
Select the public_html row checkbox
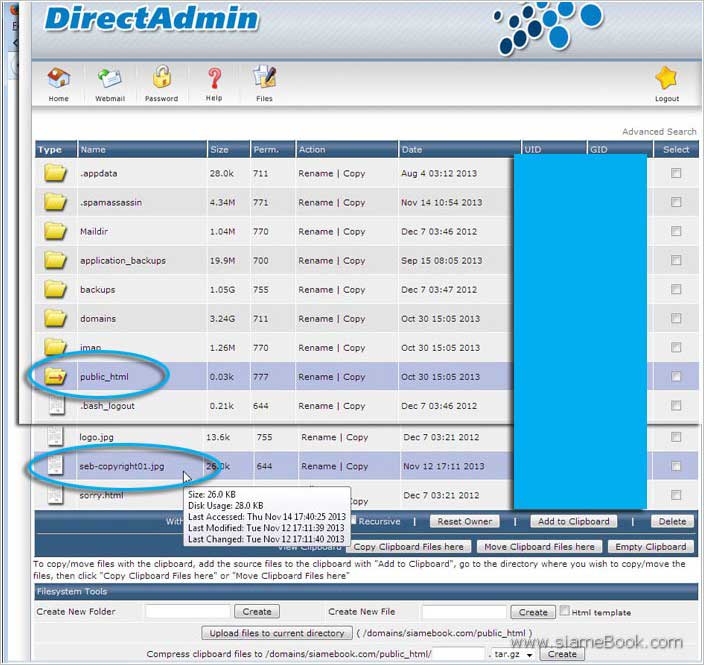click(x=676, y=376)
